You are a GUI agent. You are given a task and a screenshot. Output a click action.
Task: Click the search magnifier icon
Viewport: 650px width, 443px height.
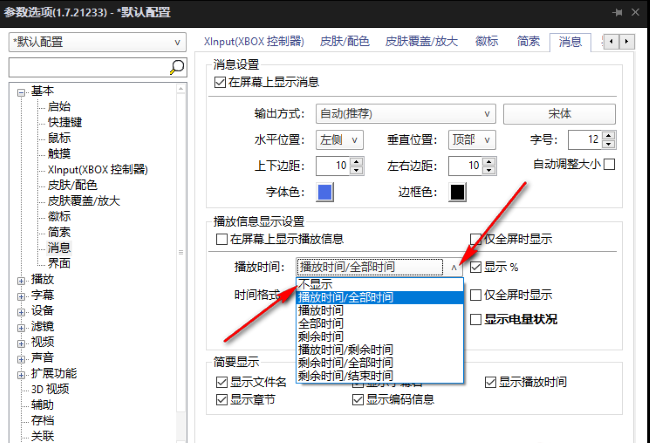coord(177,67)
